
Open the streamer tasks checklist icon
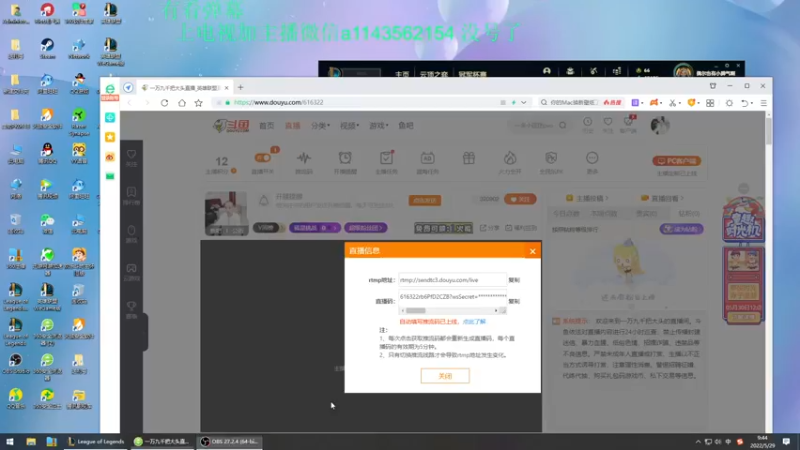386,158
